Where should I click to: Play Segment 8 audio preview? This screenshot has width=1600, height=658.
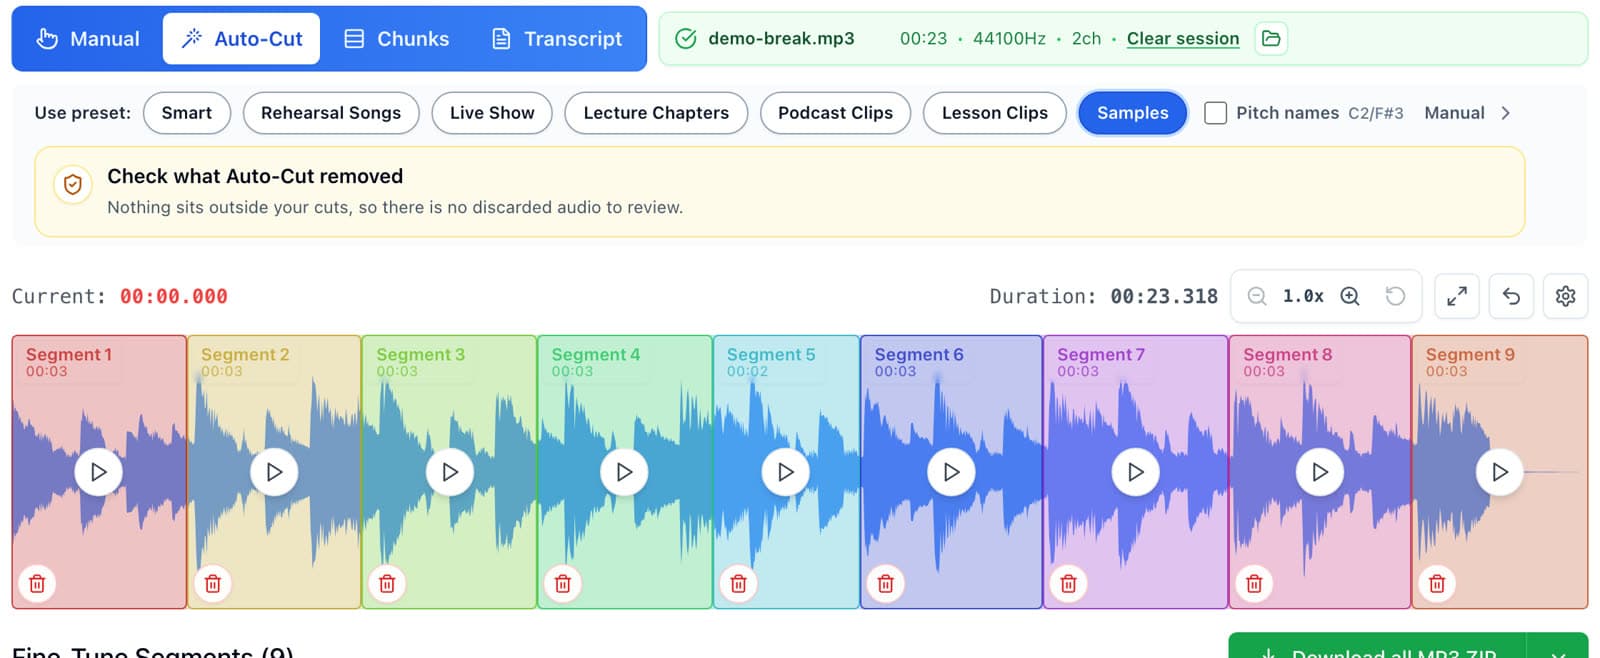[x=1320, y=472]
